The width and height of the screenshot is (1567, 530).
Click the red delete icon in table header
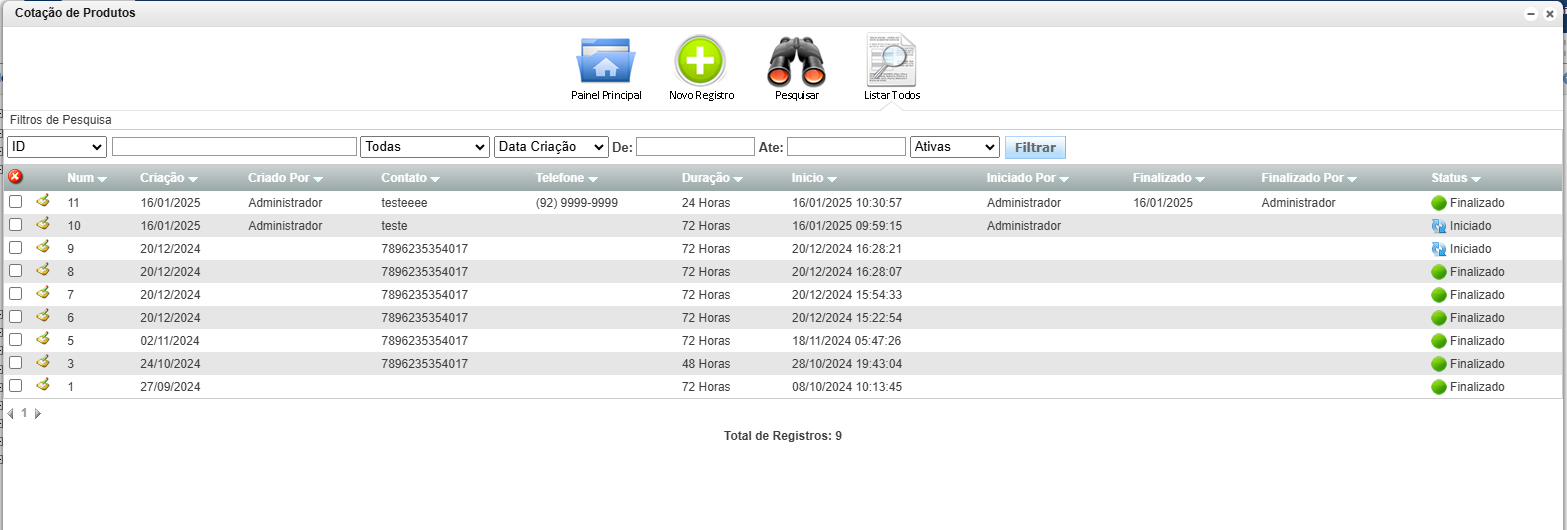(15, 177)
